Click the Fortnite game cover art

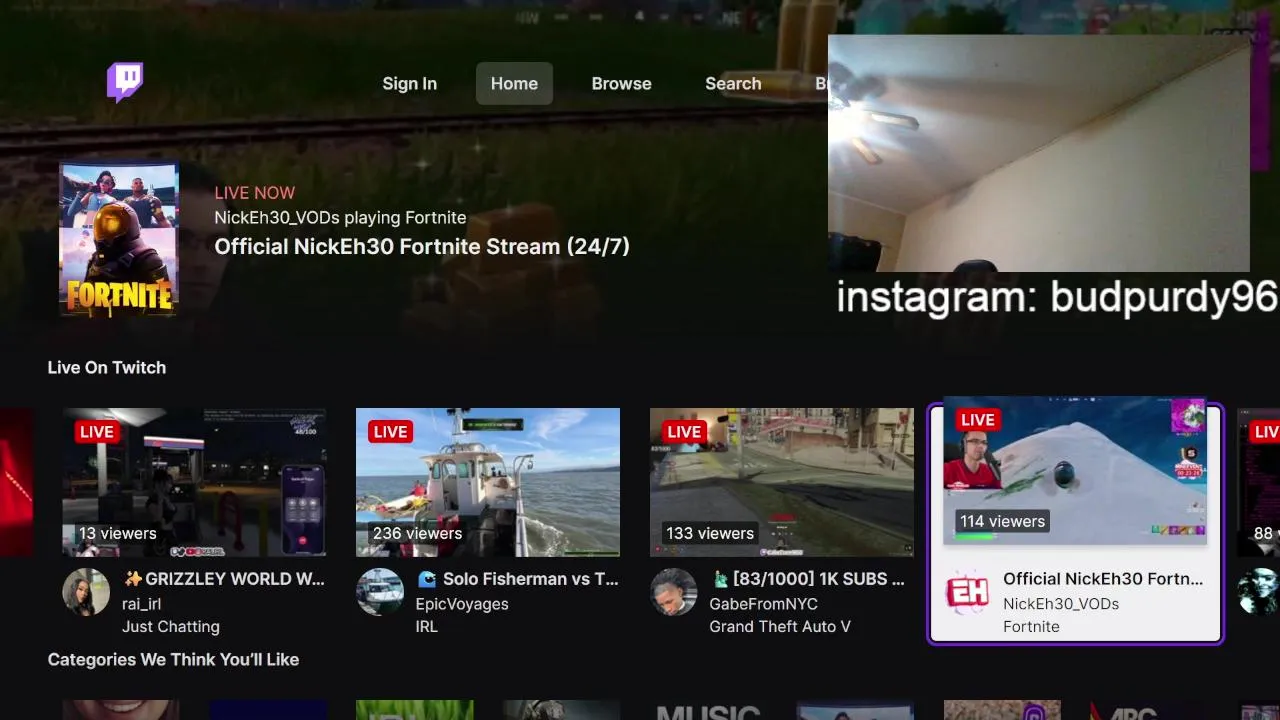119,240
